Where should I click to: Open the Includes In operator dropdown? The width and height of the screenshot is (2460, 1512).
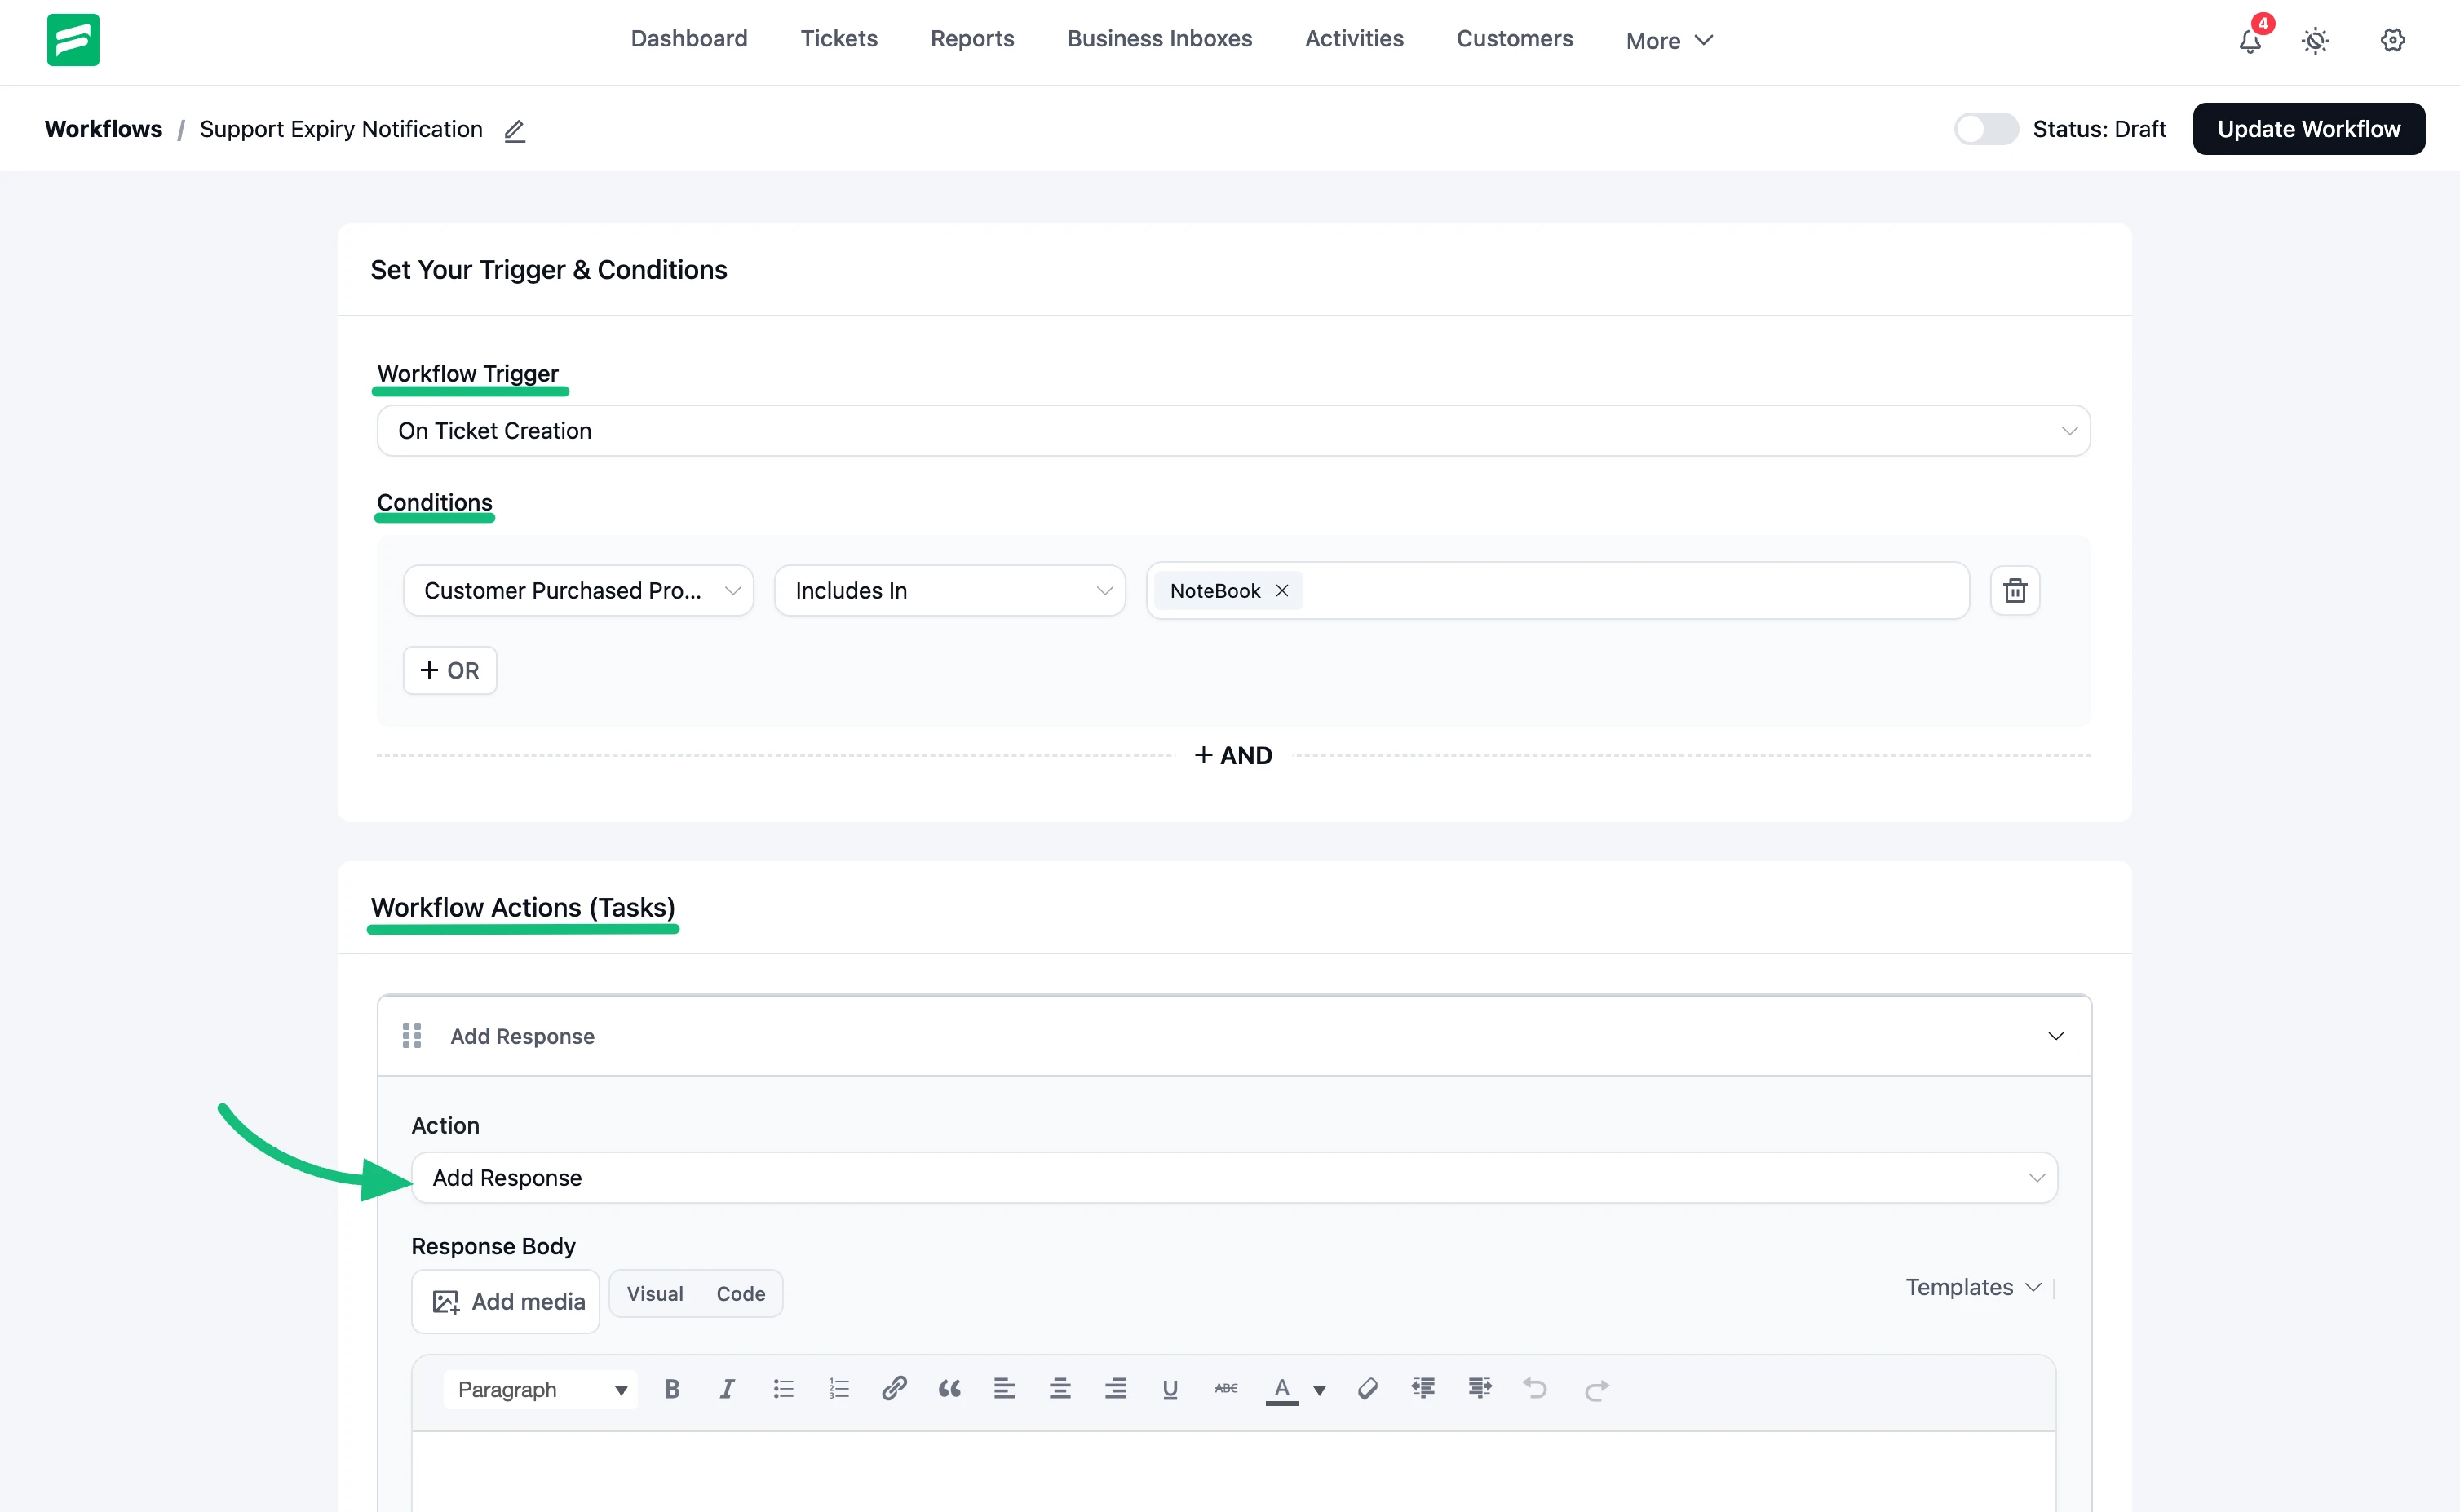(x=949, y=591)
